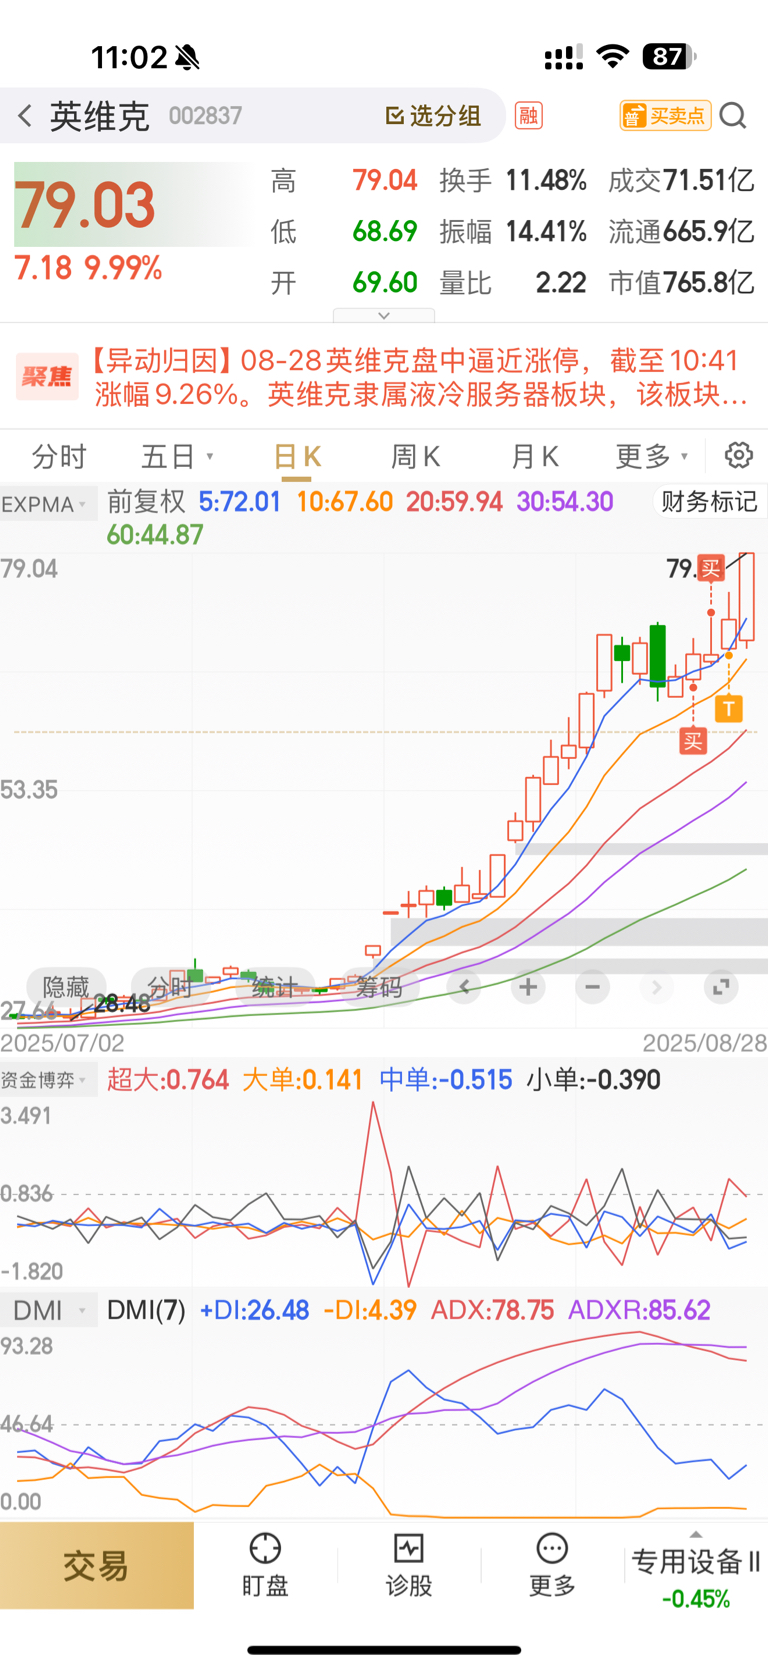The image size is (768, 1669).
Task: Tap the 超大:0.764 legend value
Action: click(168, 1080)
